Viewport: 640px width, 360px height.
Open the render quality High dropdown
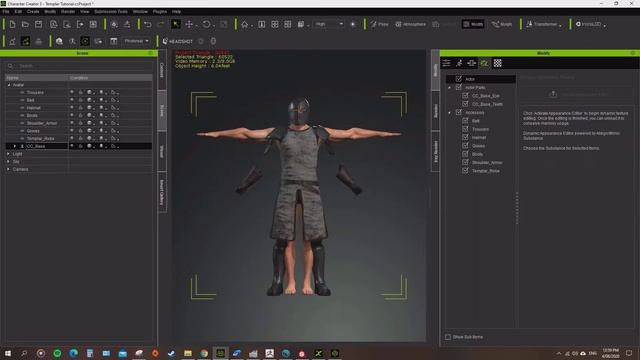coord(329,24)
